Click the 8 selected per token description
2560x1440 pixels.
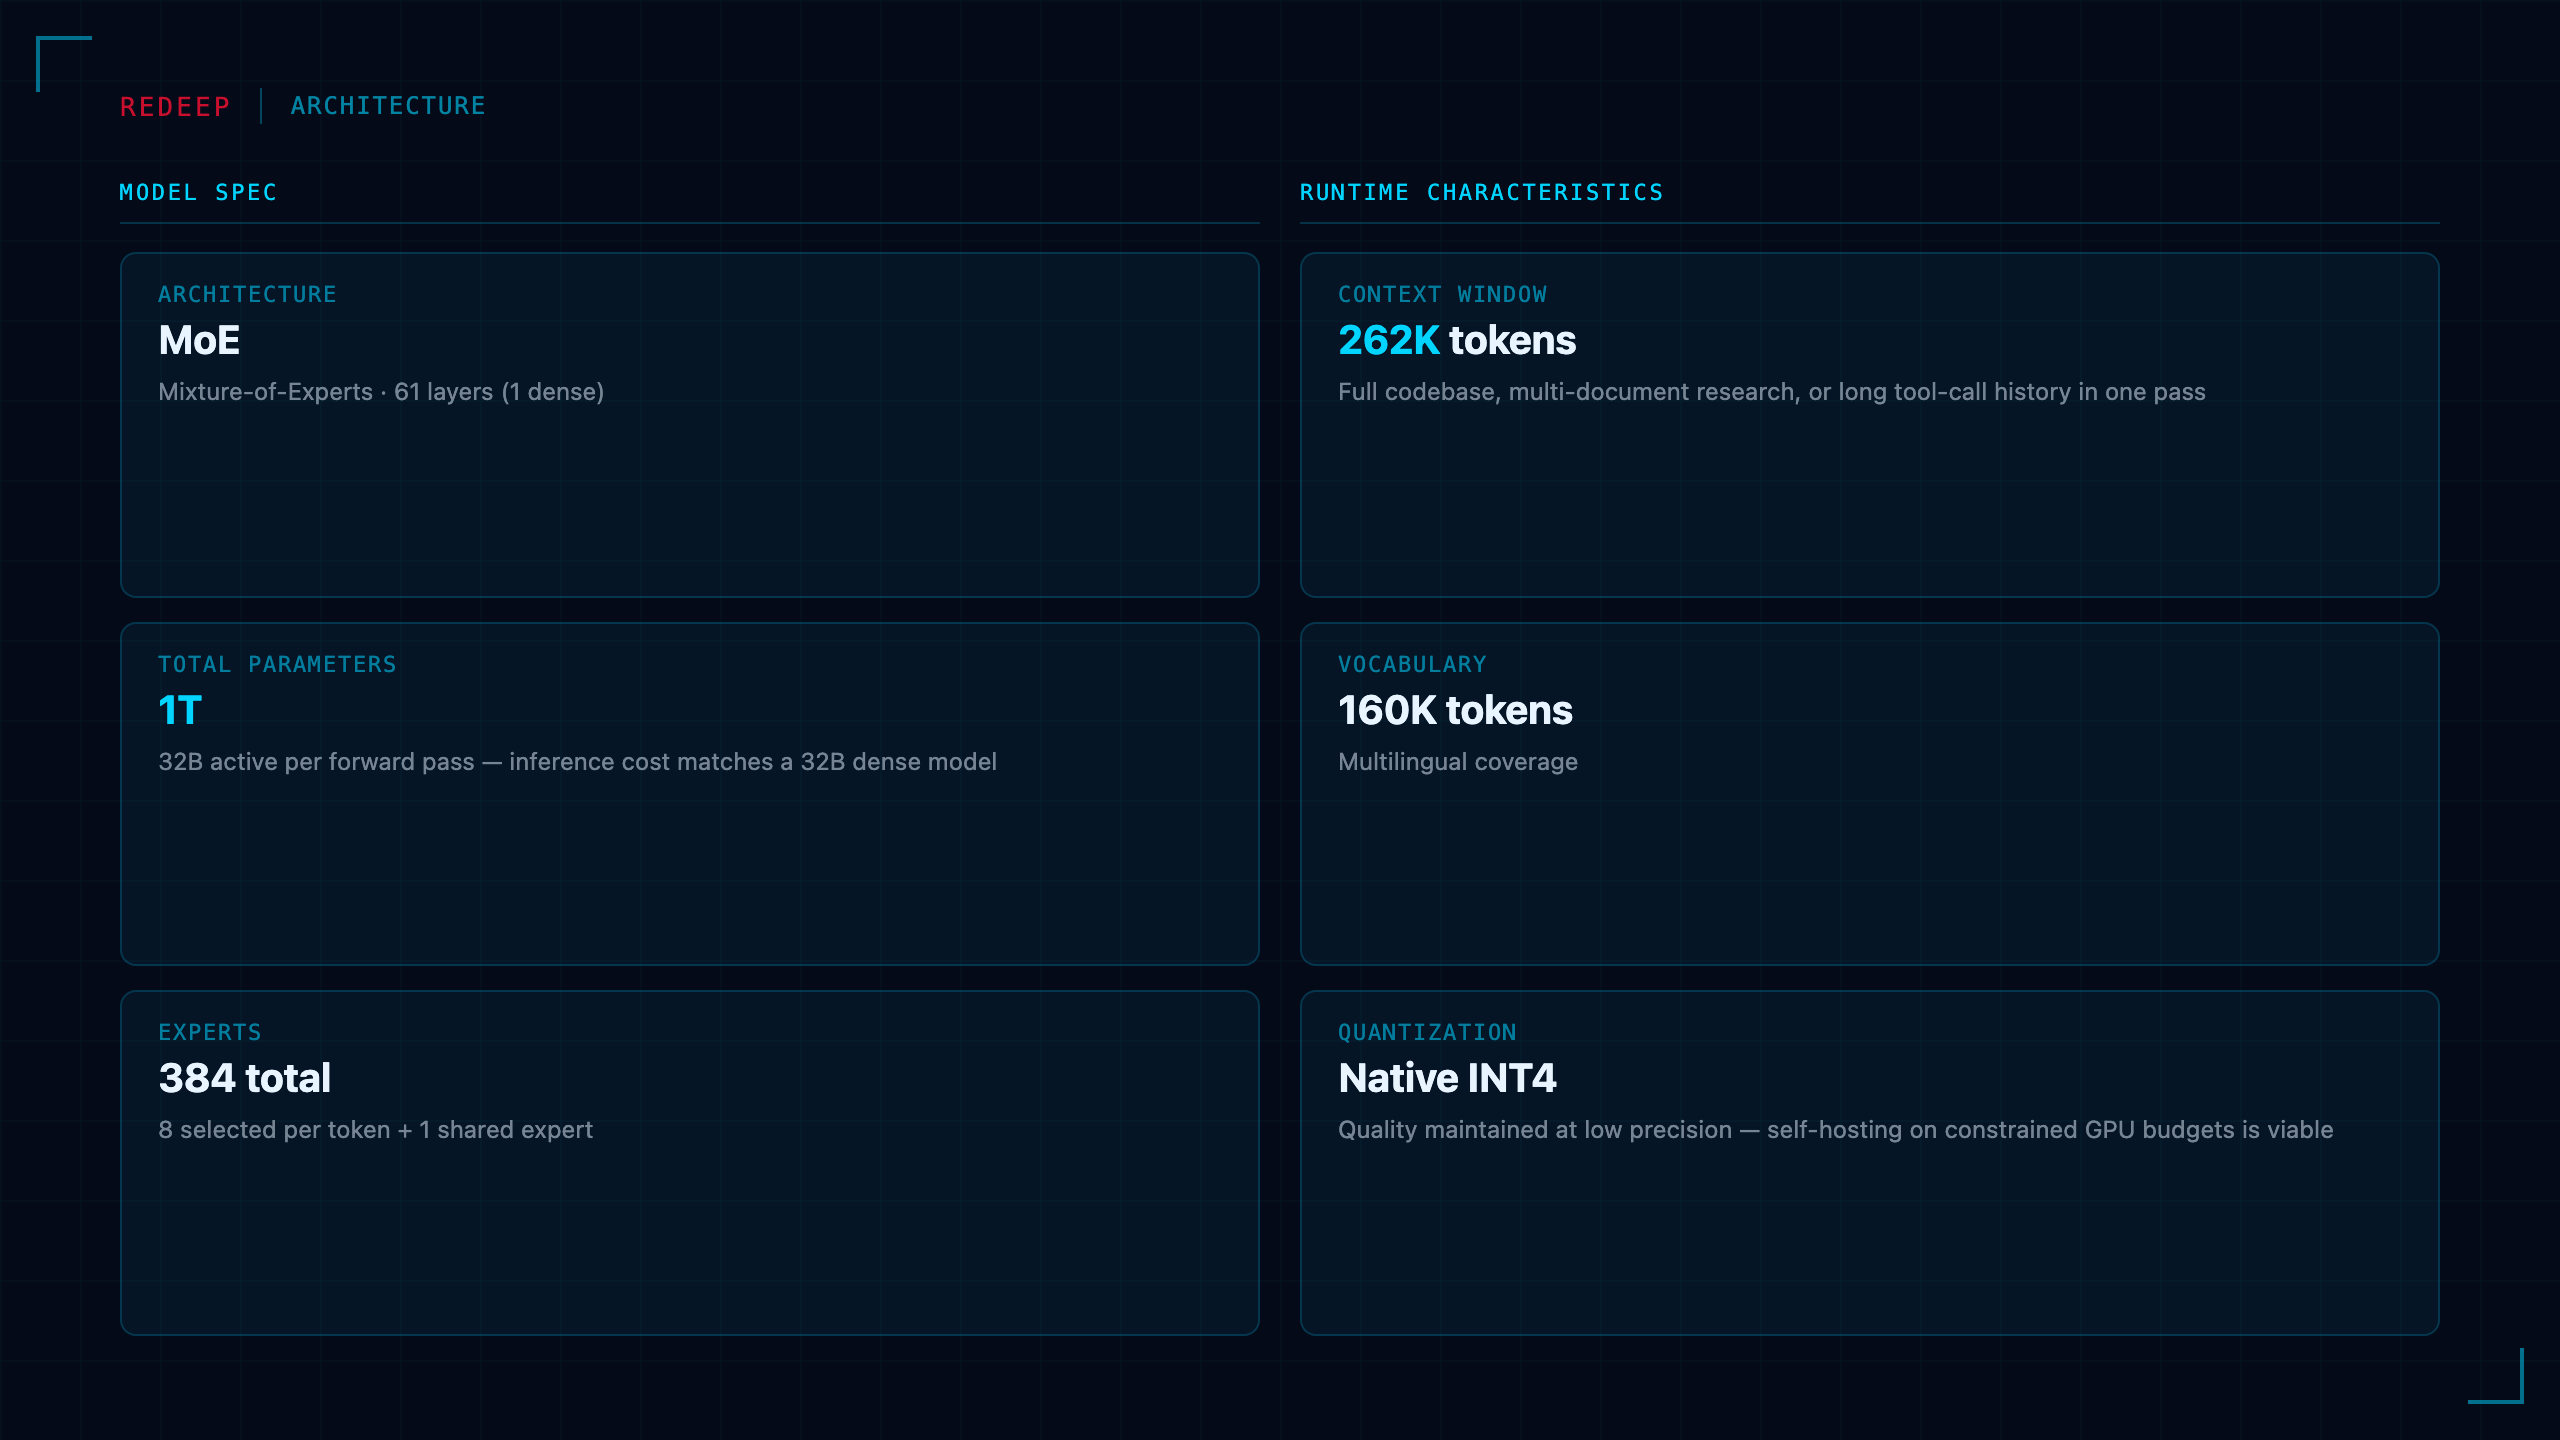coord(375,1130)
